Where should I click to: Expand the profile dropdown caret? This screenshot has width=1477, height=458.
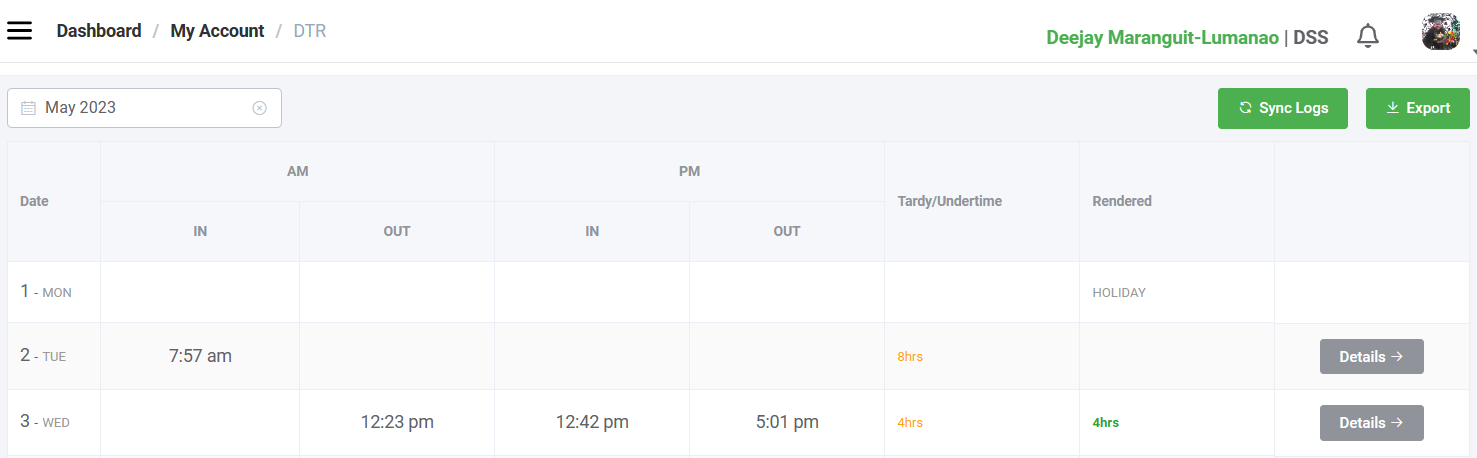1473,51
